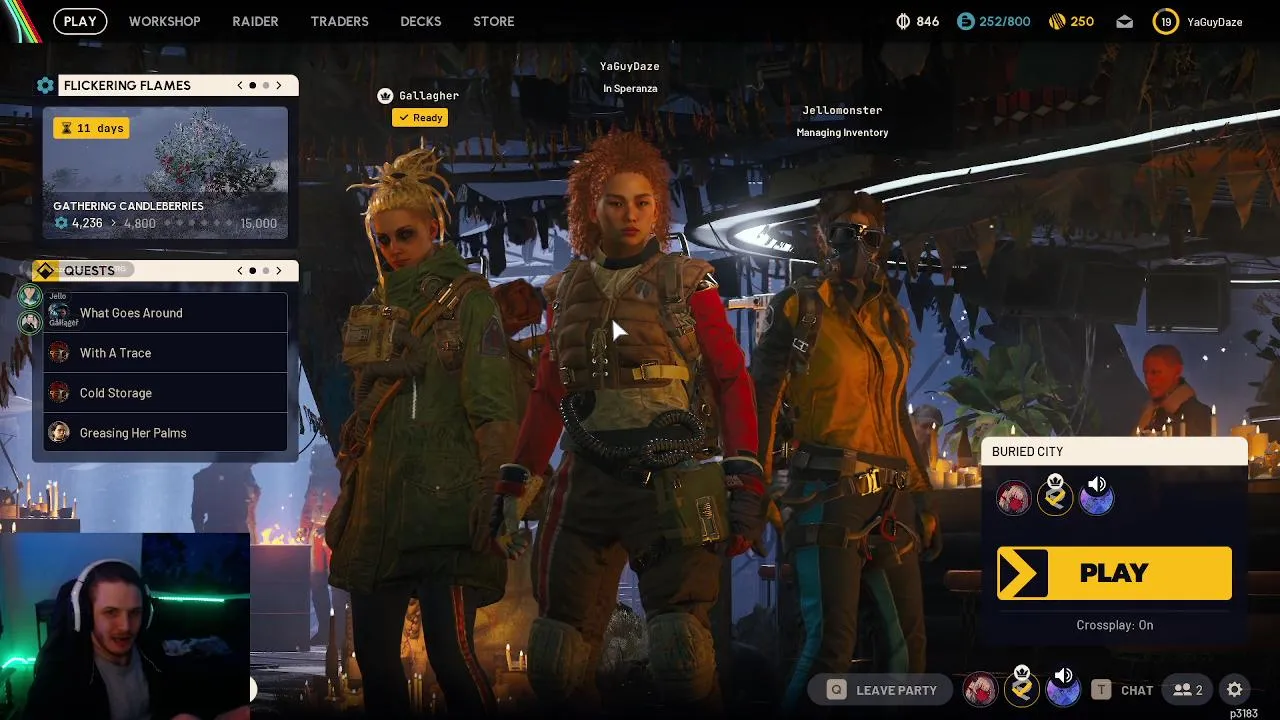Viewport: 1280px width, 720px height.
Task: Open the DECKS tab
Action: pos(420,21)
